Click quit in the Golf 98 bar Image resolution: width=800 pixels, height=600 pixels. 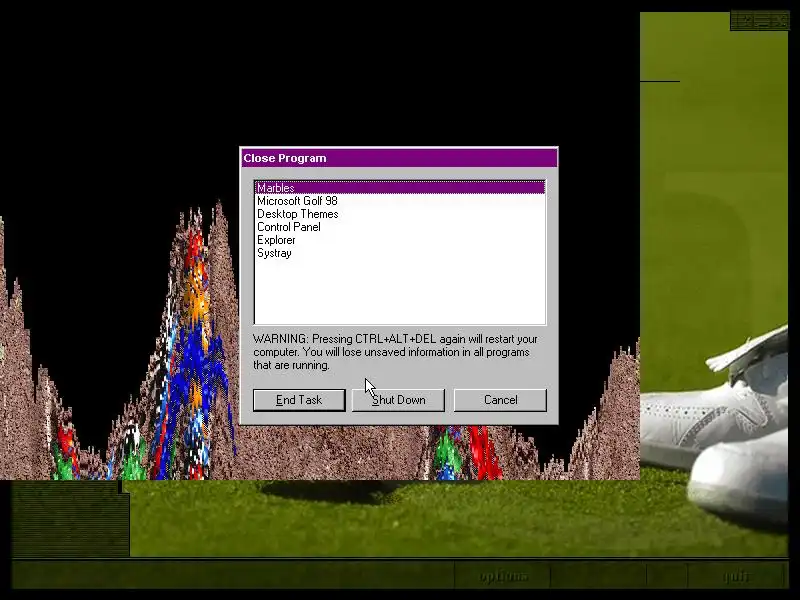(736, 577)
